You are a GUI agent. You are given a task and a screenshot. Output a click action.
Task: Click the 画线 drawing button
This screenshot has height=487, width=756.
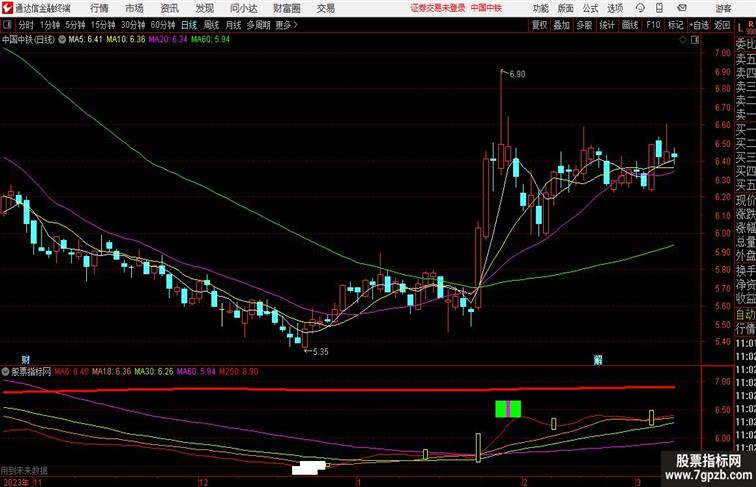630,25
